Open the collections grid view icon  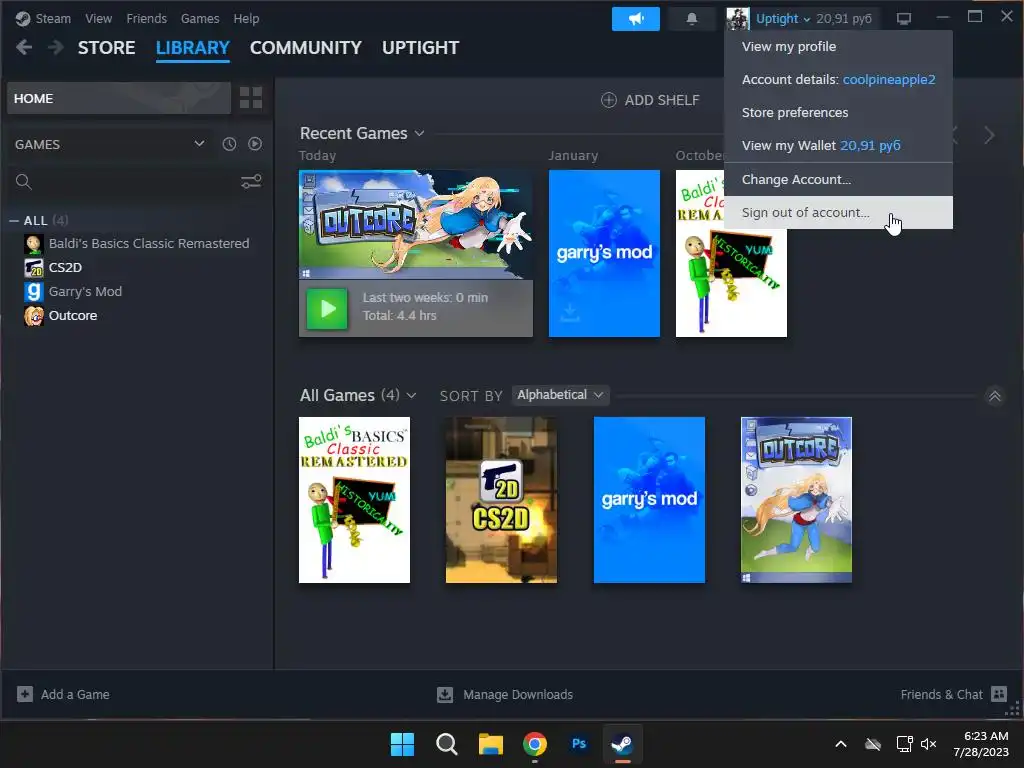(x=251, y=98)
